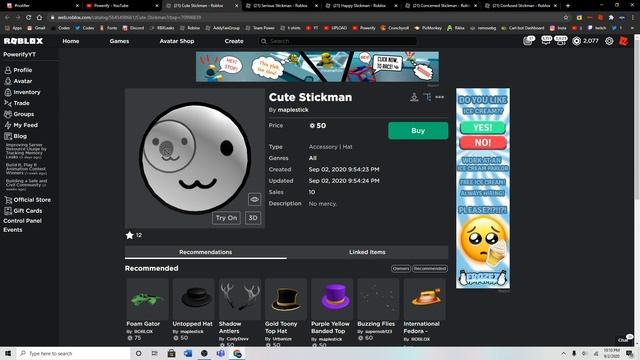Open the Foam Gator recommended item
This screenshot has width=640, height=360.
tap(147, 309)
